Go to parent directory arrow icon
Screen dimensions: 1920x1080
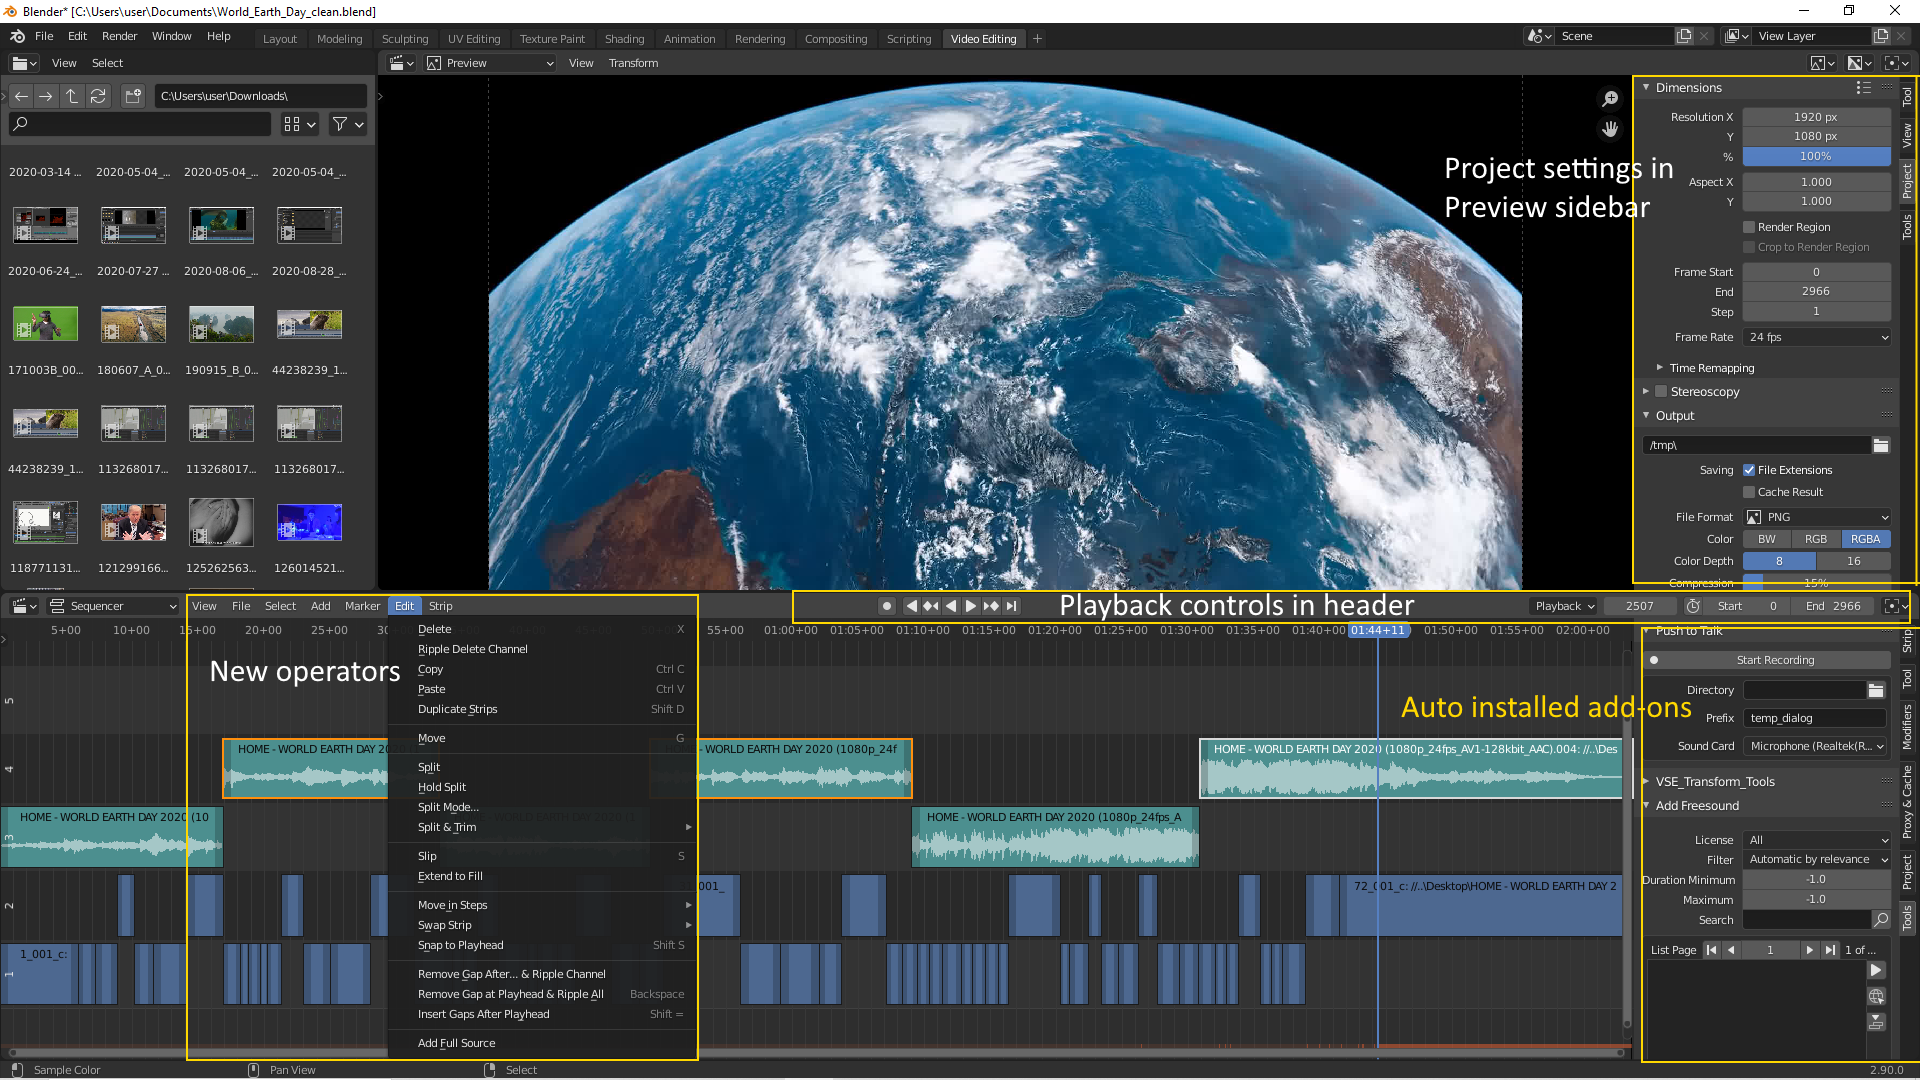(x=72, y=96)
